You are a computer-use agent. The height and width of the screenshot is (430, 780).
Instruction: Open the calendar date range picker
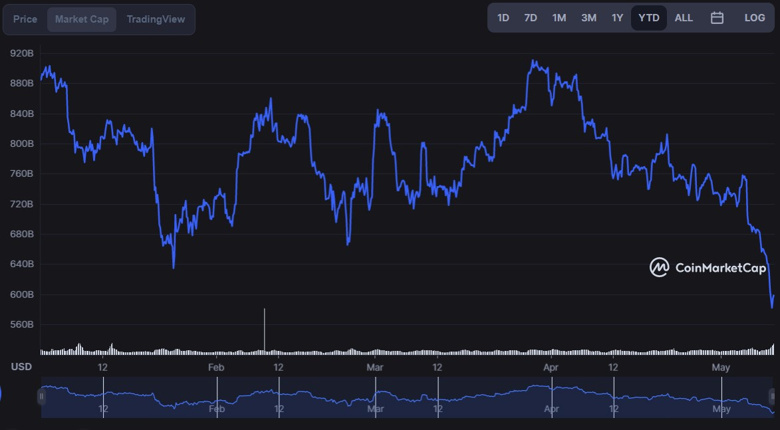717,18
